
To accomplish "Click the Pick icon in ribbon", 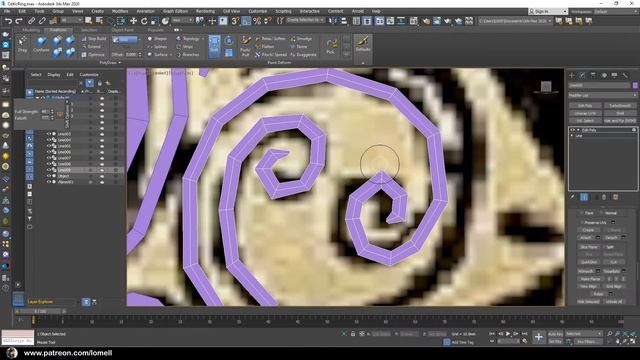I will coord(331,46).
